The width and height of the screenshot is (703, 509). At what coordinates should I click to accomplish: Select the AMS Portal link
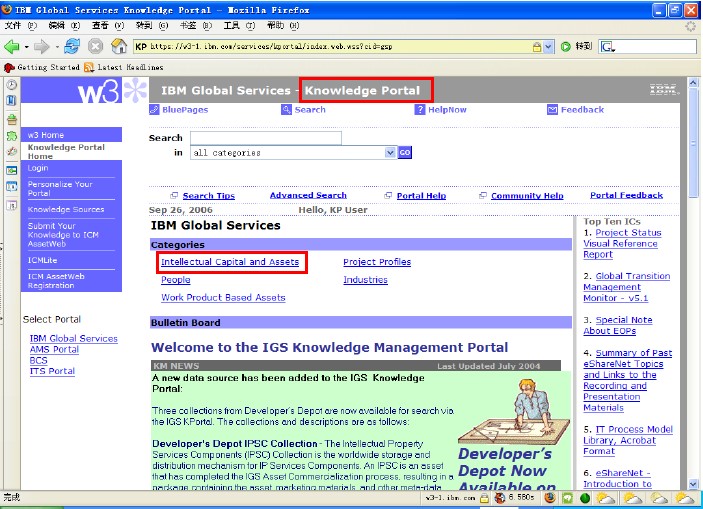[54, 349]
